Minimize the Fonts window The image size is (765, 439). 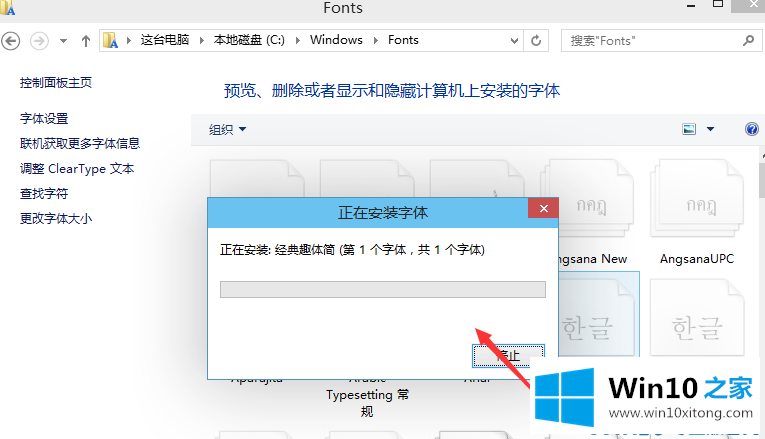click(x=691, y=6)
